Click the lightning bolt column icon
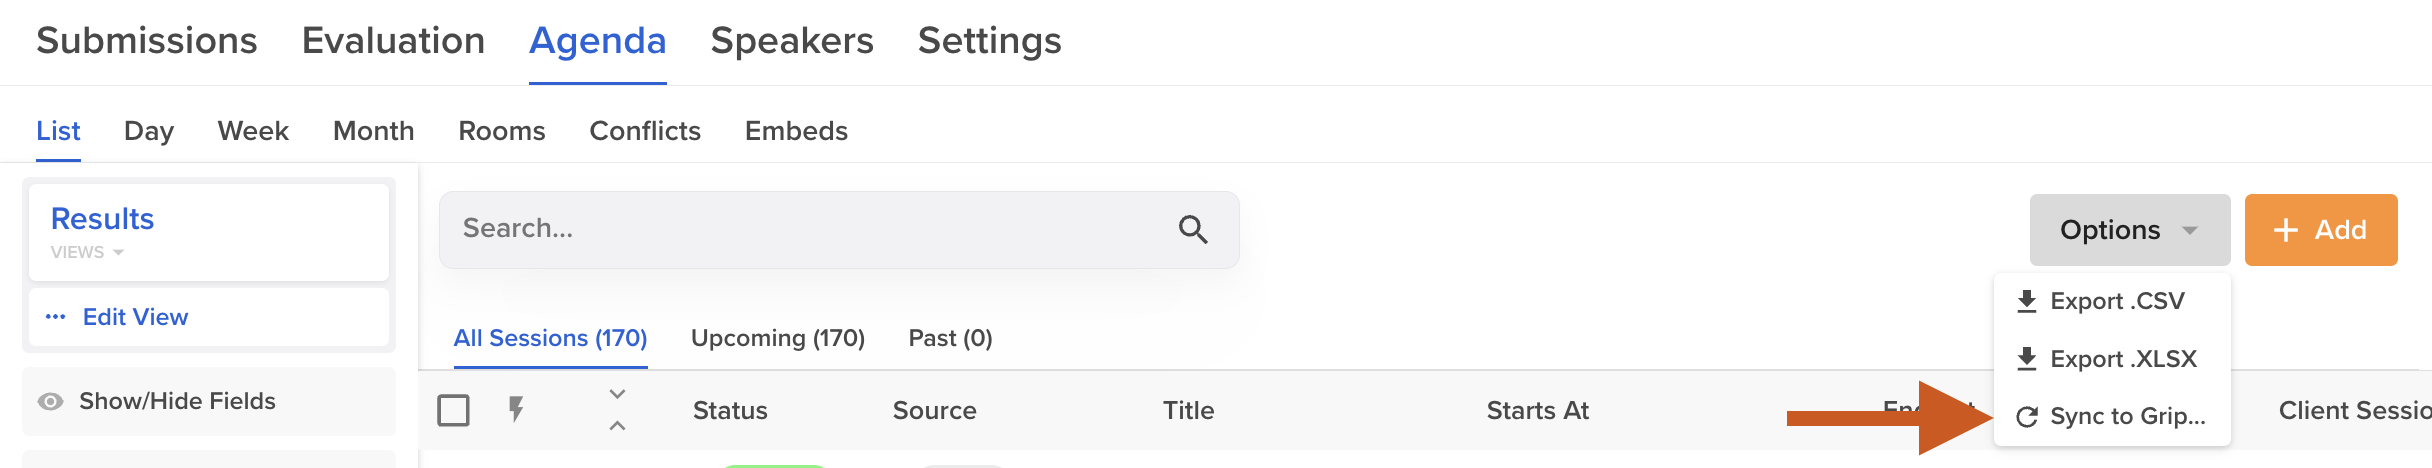Screen dimensions: 2432x468 pos(516,409)
